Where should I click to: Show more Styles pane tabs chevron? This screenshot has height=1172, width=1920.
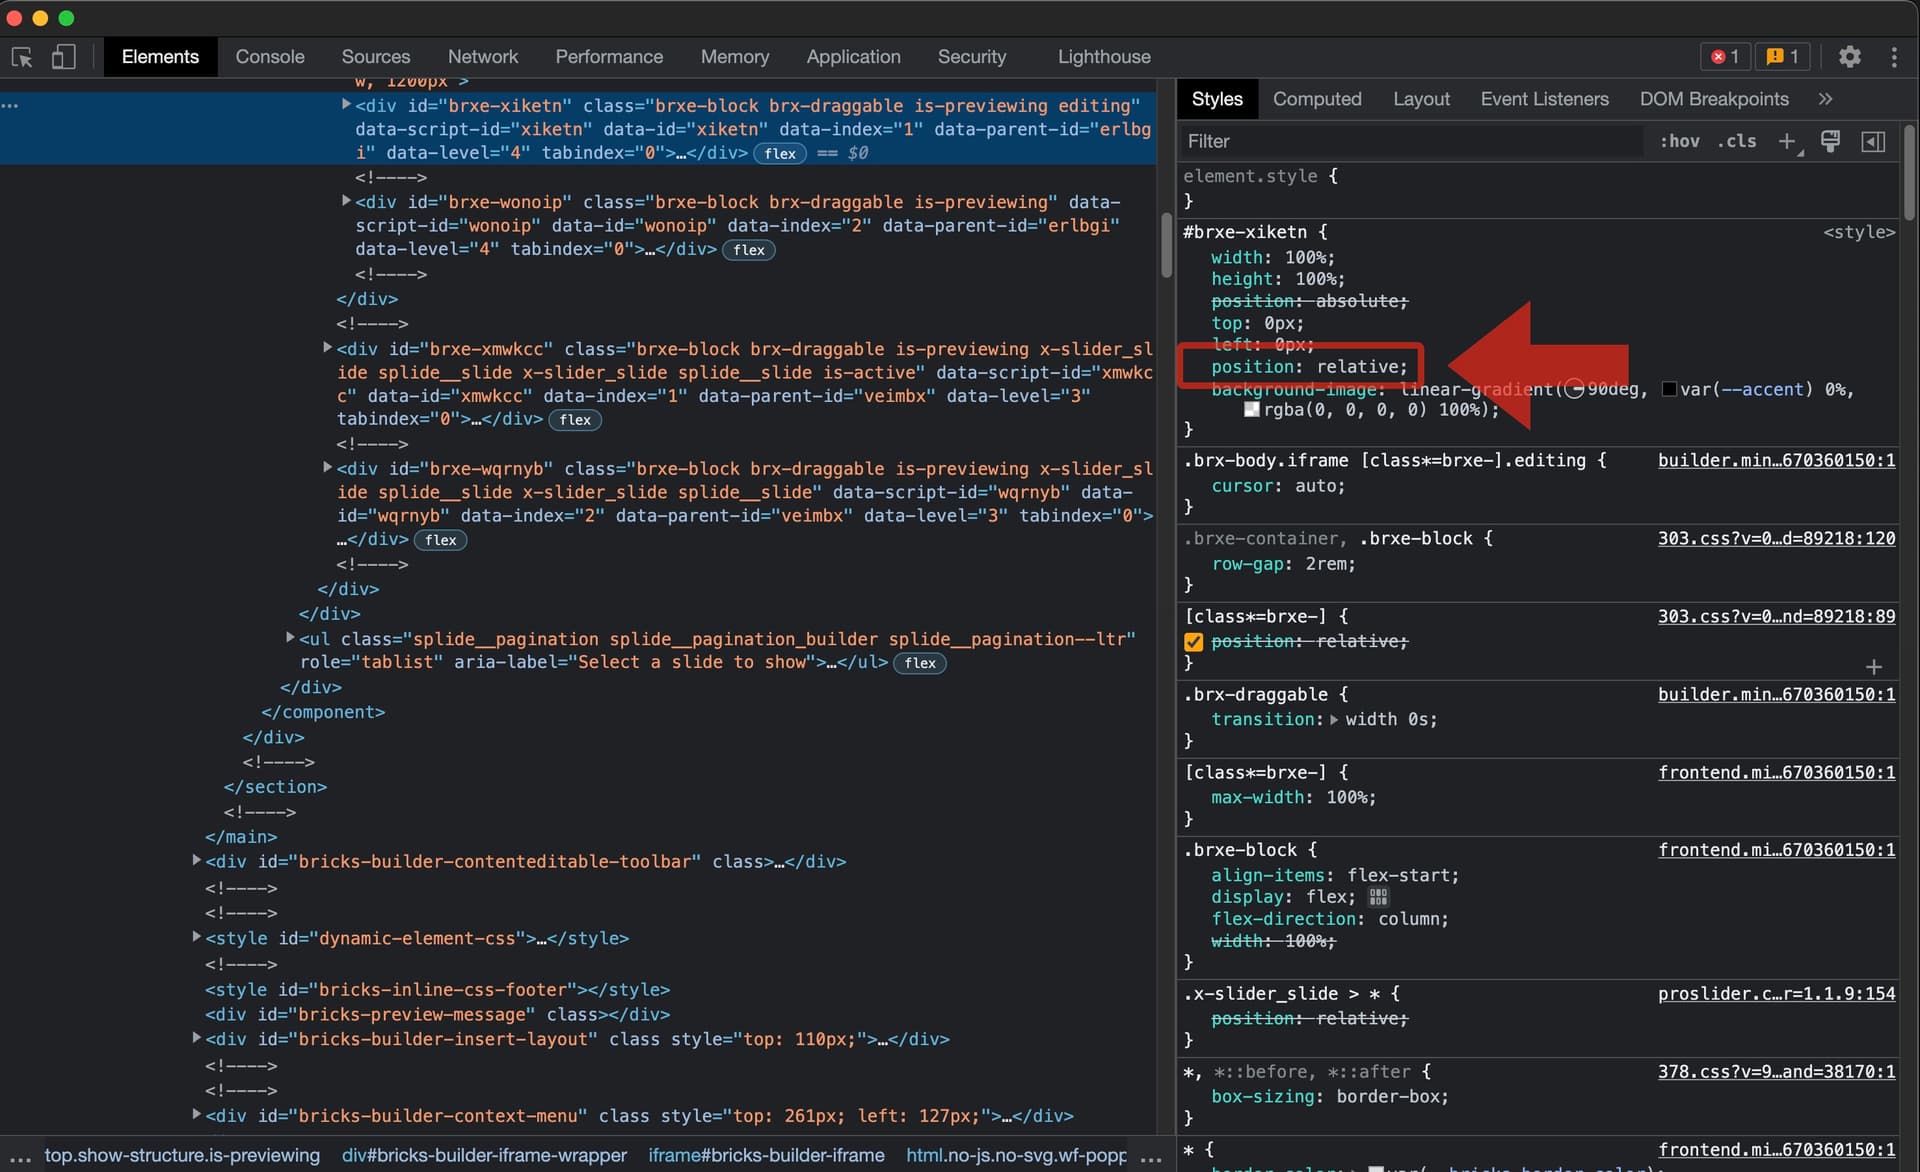pos(1825,99)
